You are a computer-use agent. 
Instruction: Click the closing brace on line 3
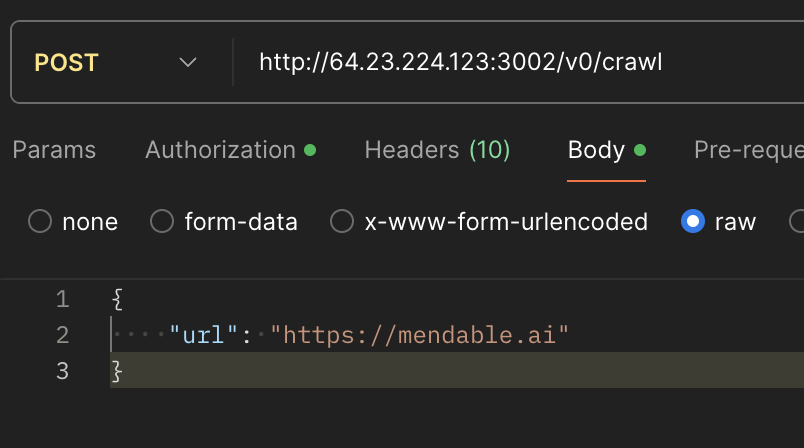[117, 371]
